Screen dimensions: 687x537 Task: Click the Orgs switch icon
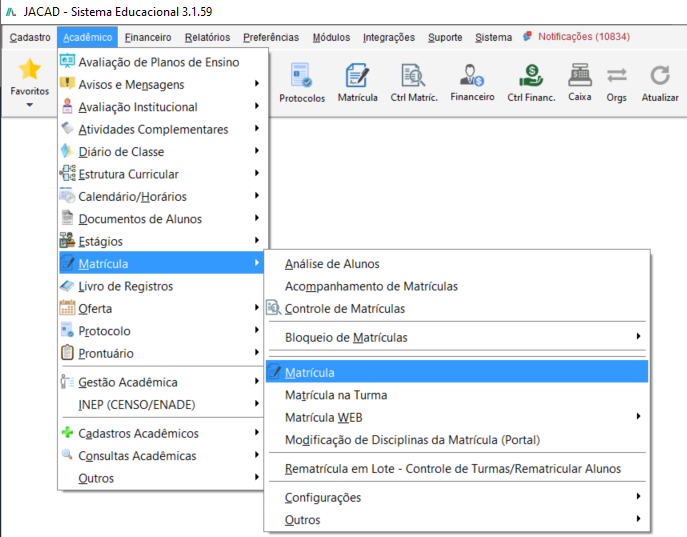click(x=616, y=75)
